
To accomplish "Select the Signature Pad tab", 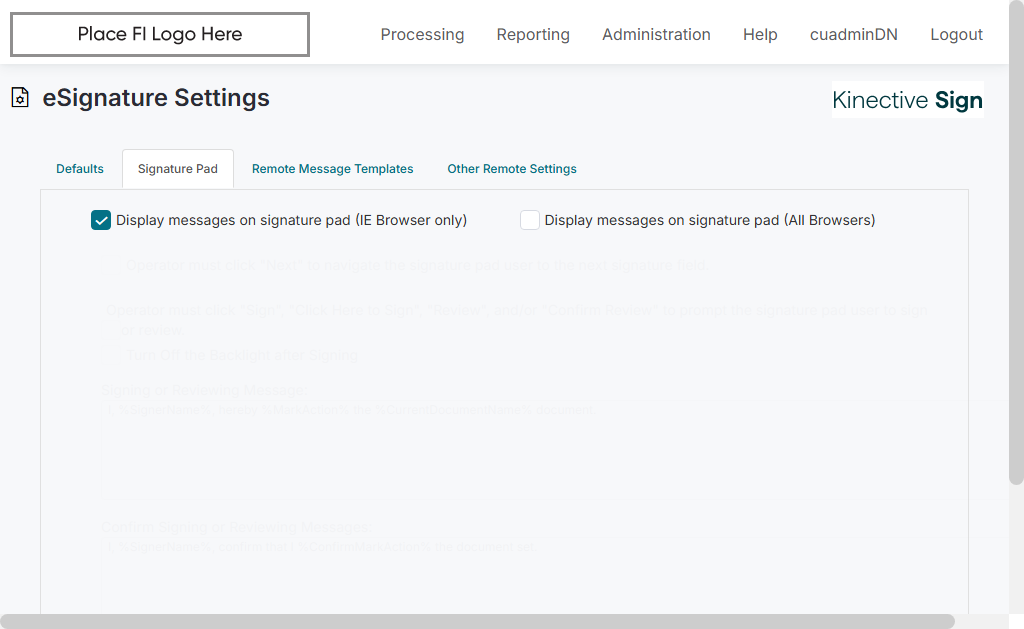I will coord(178,169).
